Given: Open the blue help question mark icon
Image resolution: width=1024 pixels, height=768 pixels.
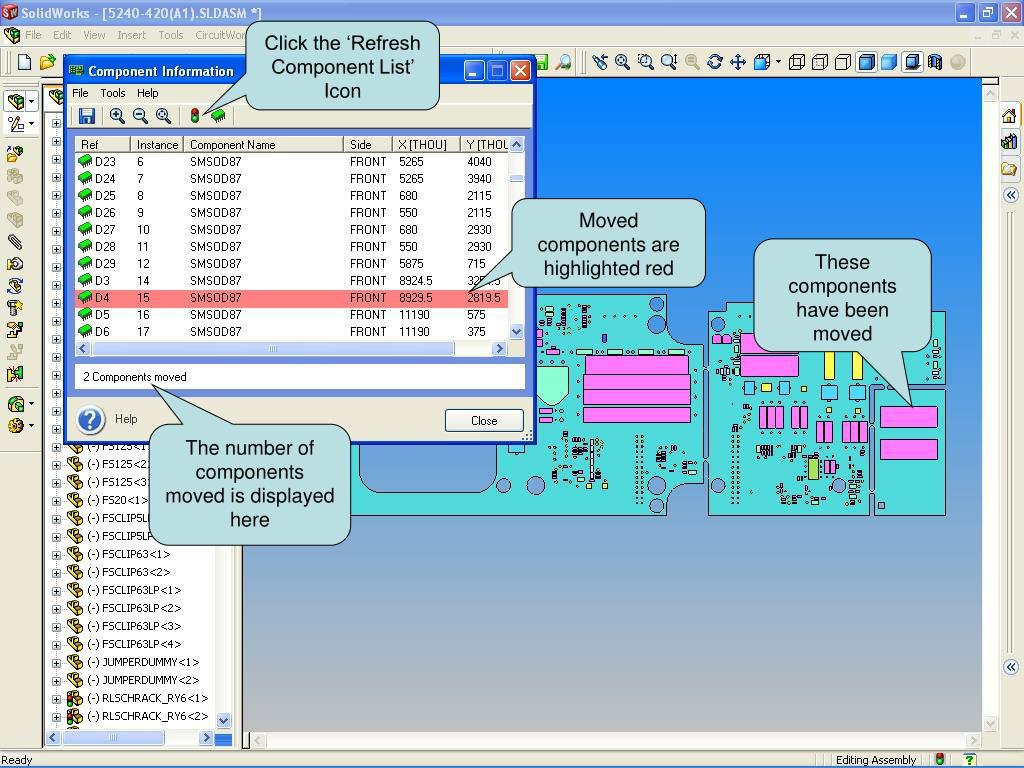Looking at the screenshot, I should 91,419.
